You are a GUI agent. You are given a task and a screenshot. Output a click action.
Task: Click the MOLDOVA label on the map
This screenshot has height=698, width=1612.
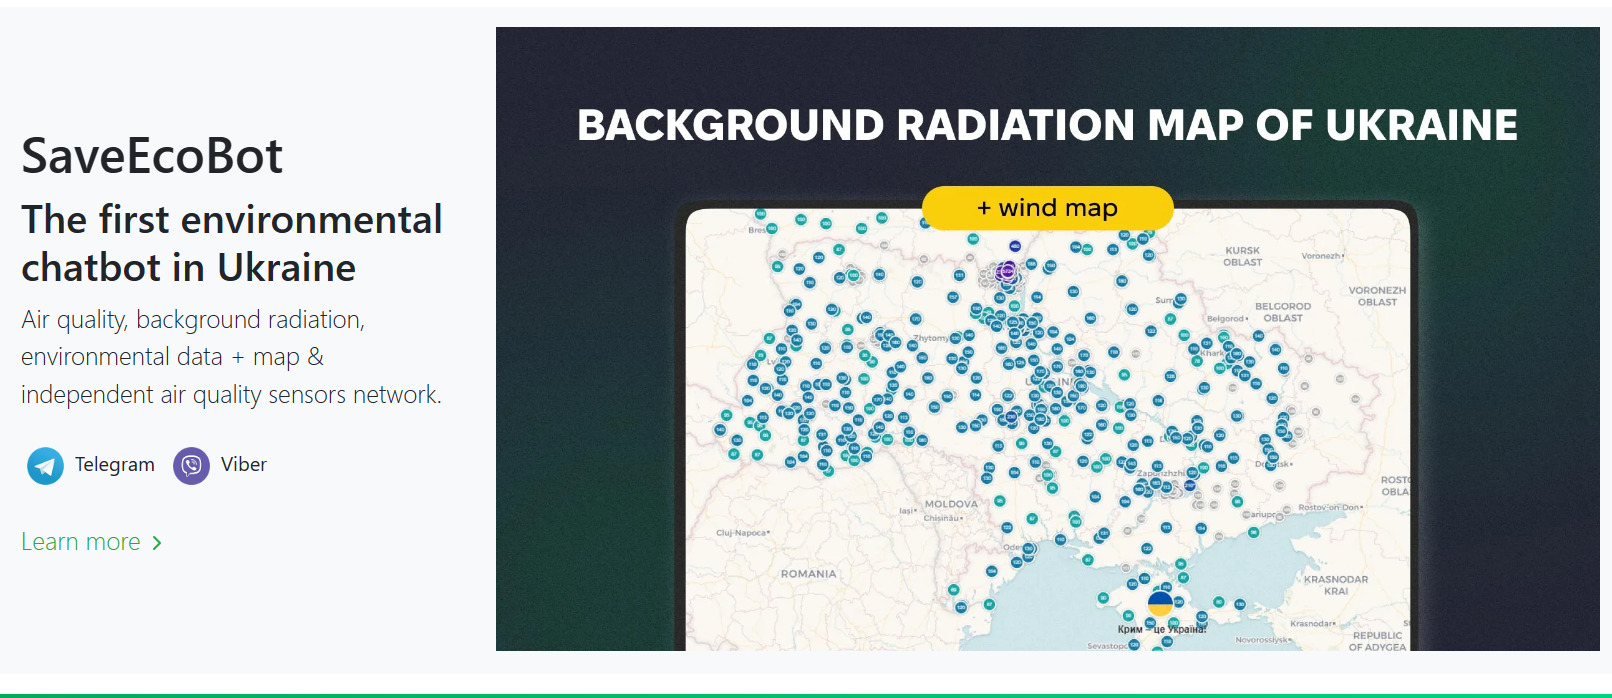tap(951, 504)
